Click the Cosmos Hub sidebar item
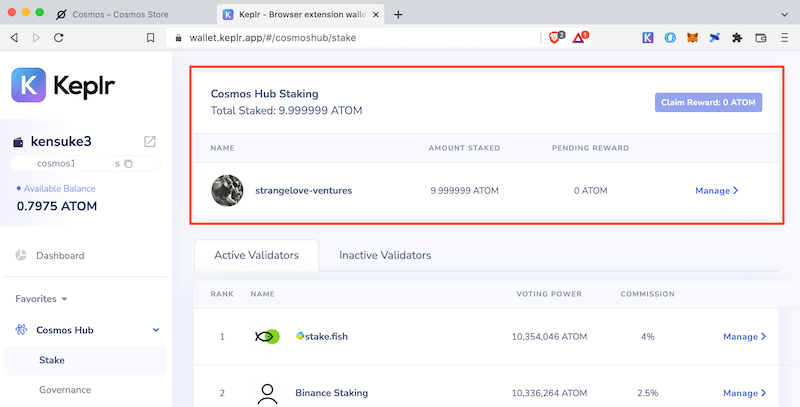 [x=65, y=330]
